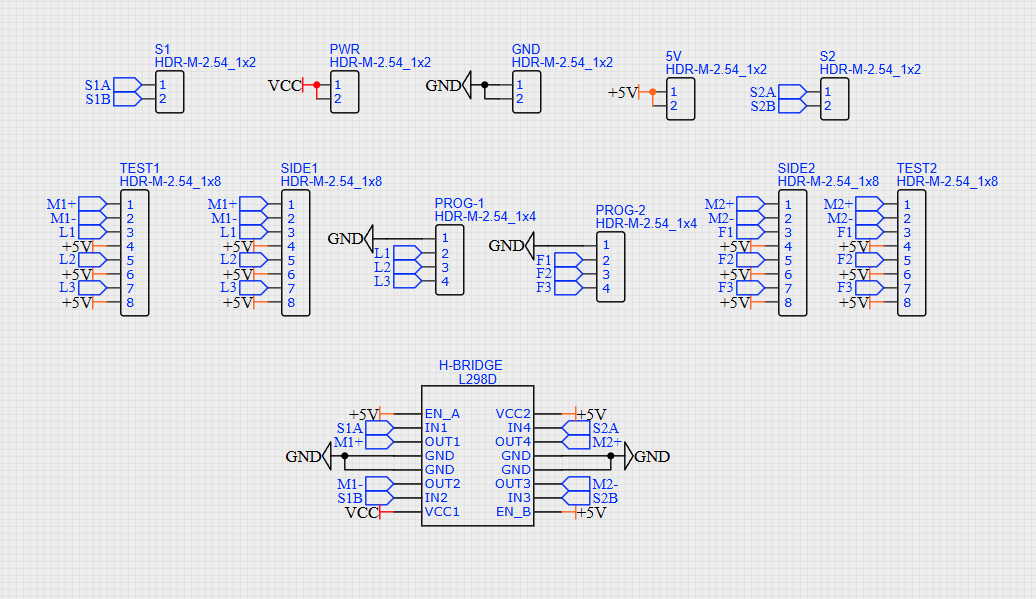1036x599 pixels.
Task: Click the +5V flag on TEST2 pin 6
Action: click(855, 274)
